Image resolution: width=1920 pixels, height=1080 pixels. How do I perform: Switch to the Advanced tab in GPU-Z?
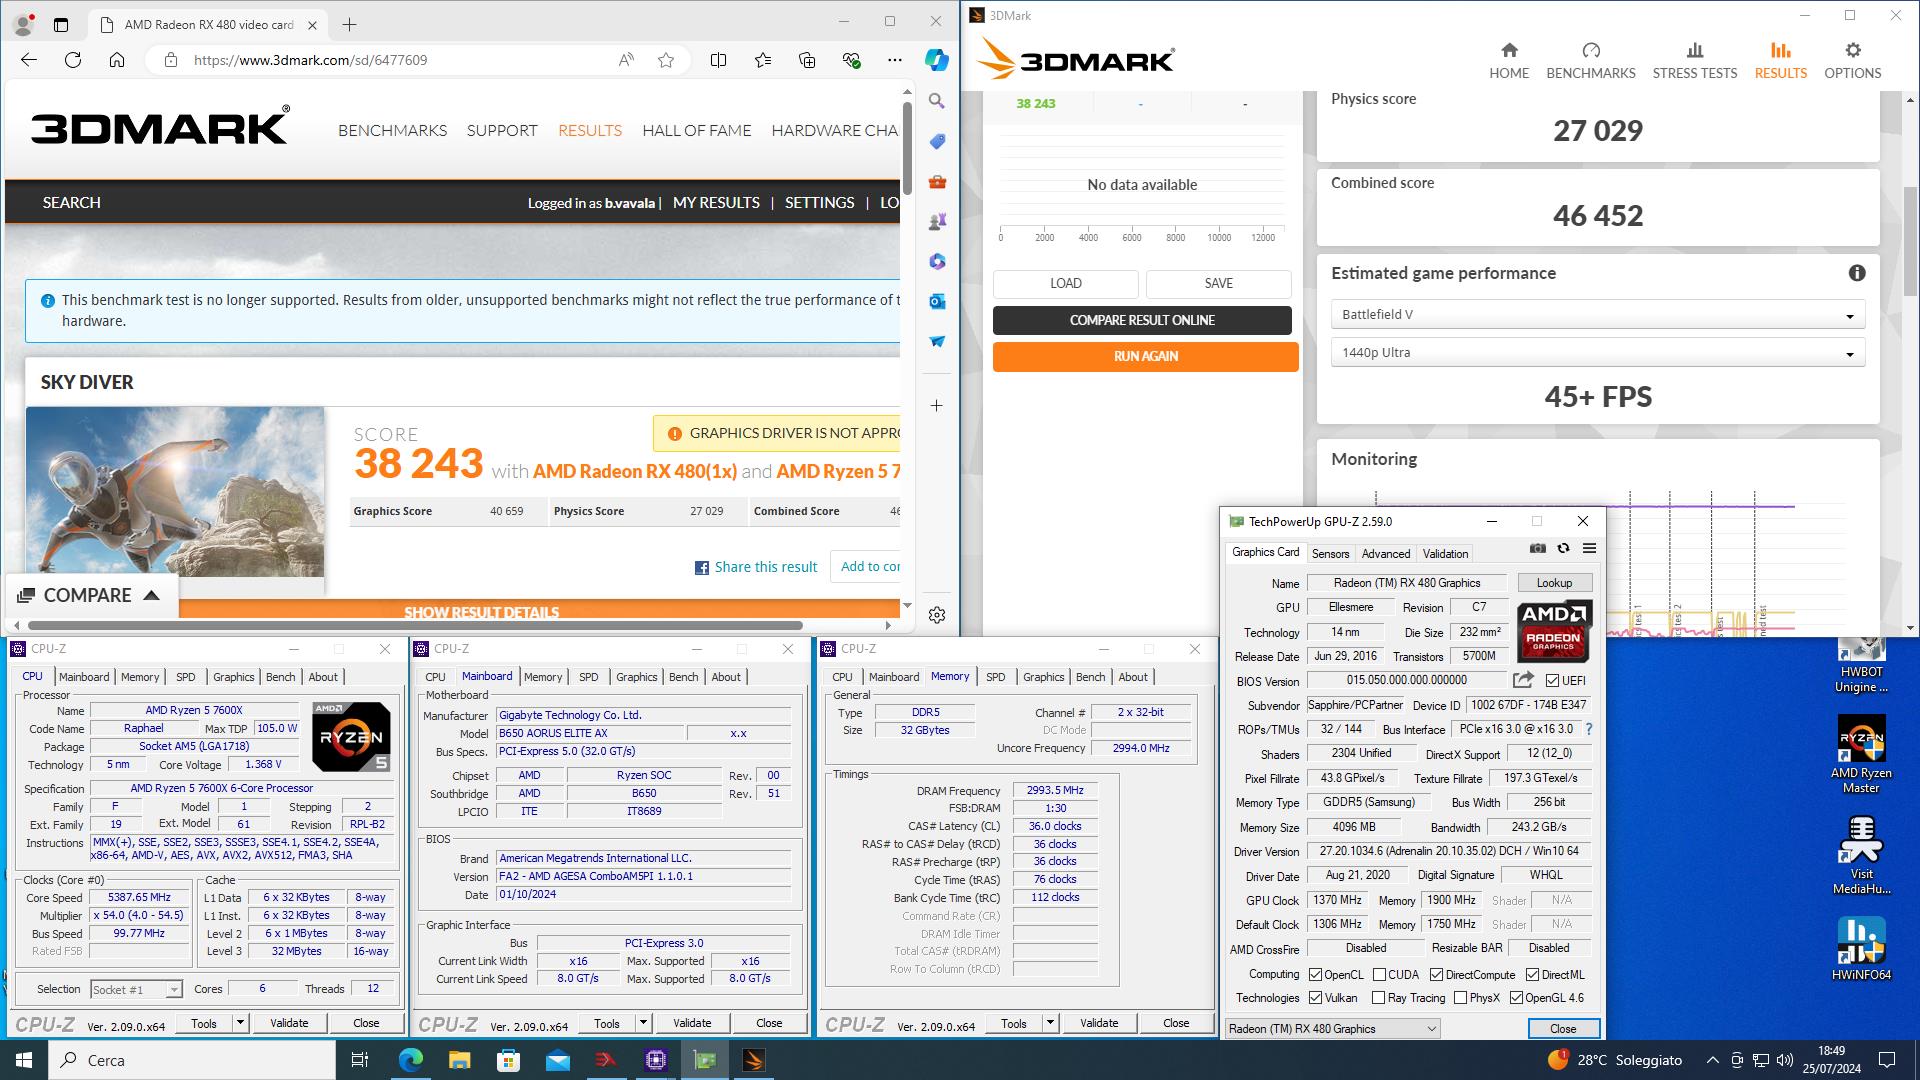point(1386,553)
